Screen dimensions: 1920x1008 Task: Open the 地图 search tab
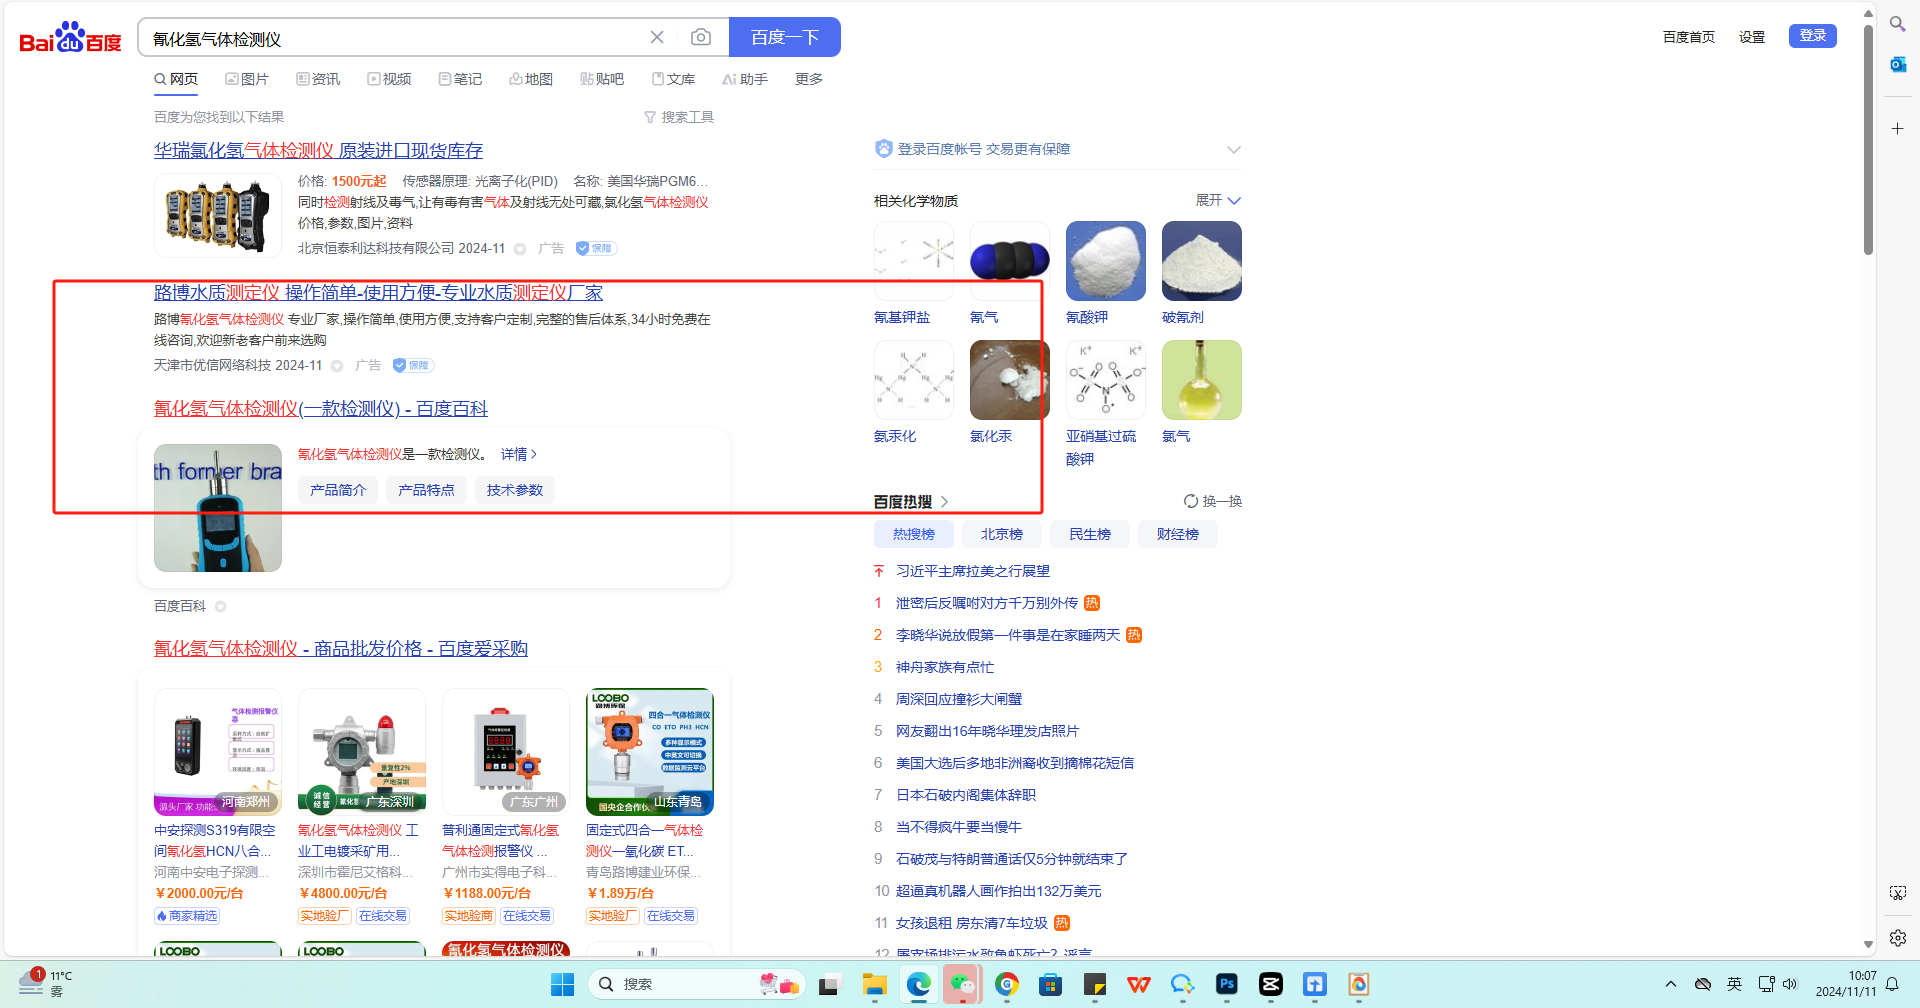point(531,79)
